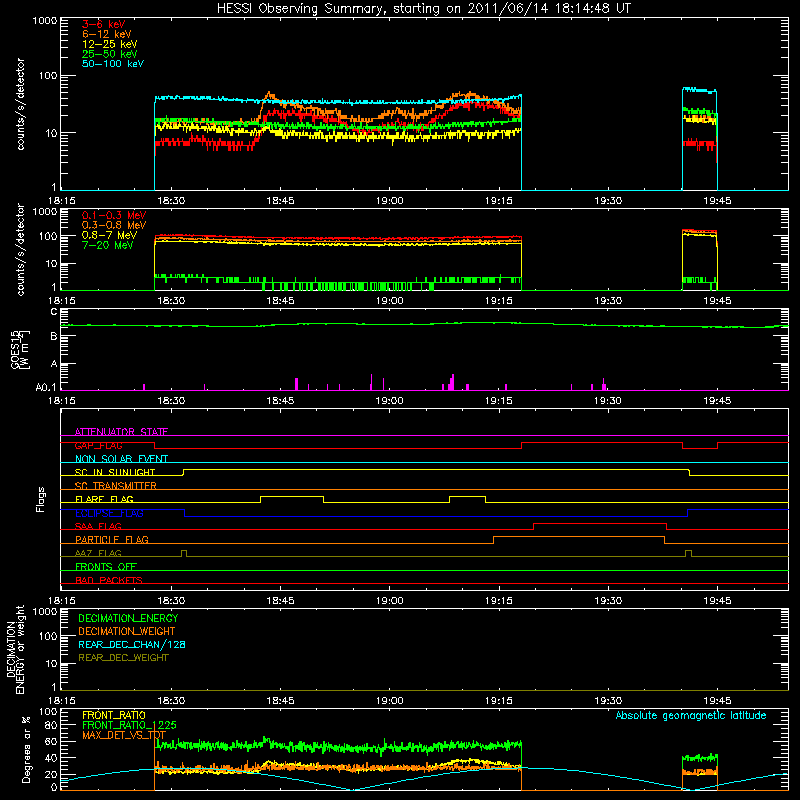Click the SAA_FLAG label
The width and height of the screenshot is (800, 800).
pos(98,526)
